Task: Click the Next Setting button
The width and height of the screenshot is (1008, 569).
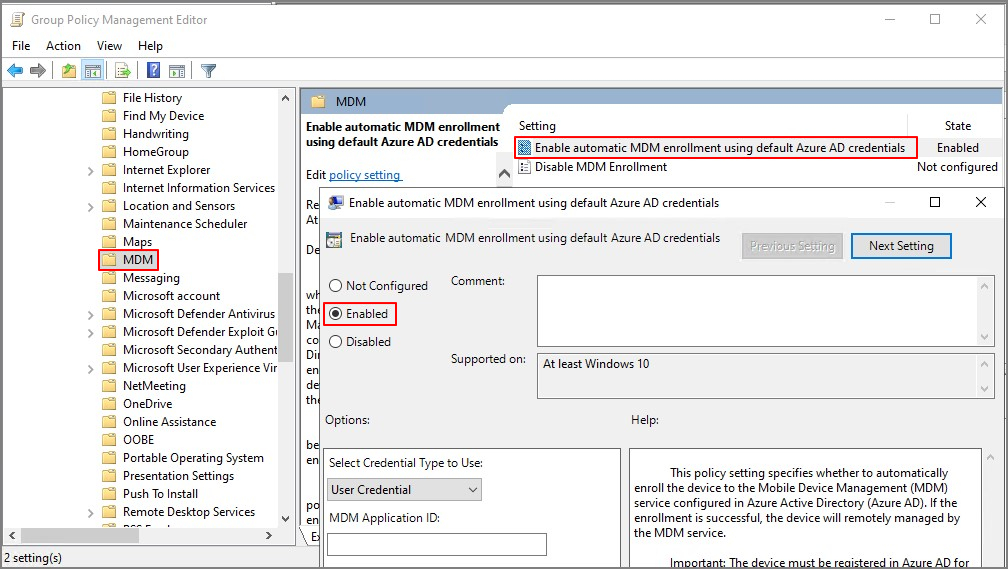Action: pyautogui.click(x=901, y=246)
